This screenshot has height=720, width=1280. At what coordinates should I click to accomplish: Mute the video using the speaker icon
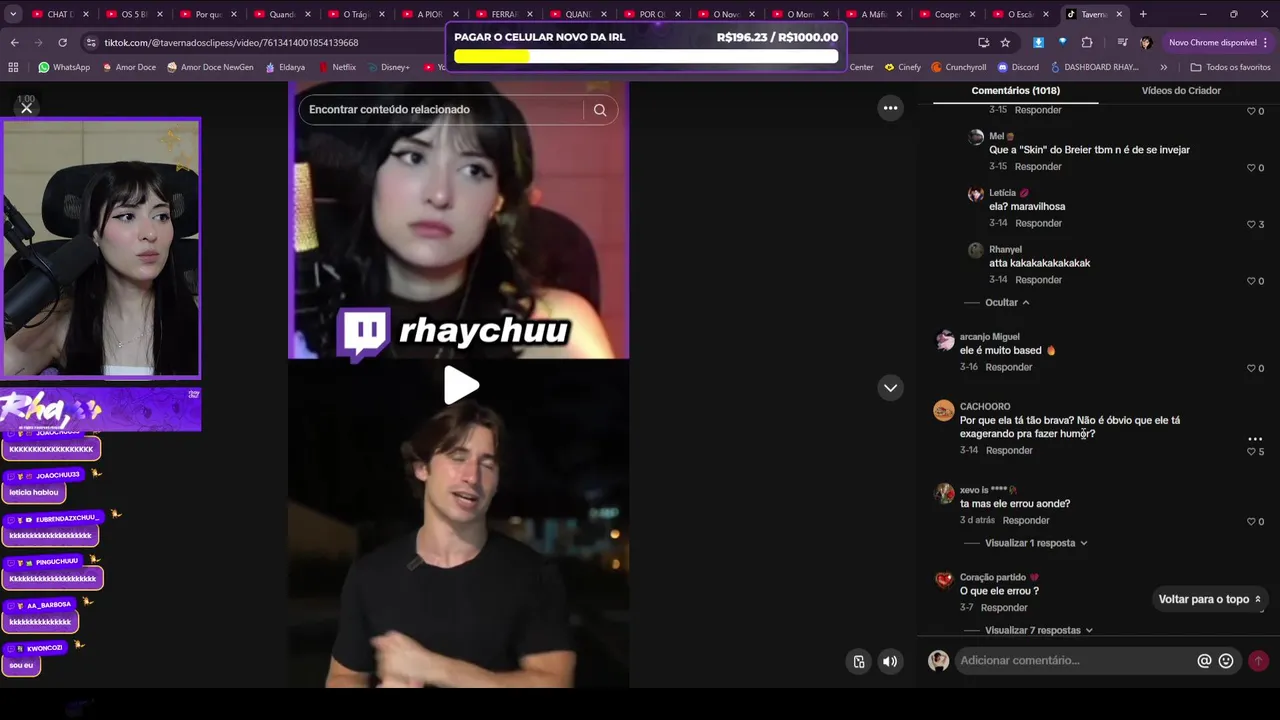pyautogui.click(x=890, y=661)
